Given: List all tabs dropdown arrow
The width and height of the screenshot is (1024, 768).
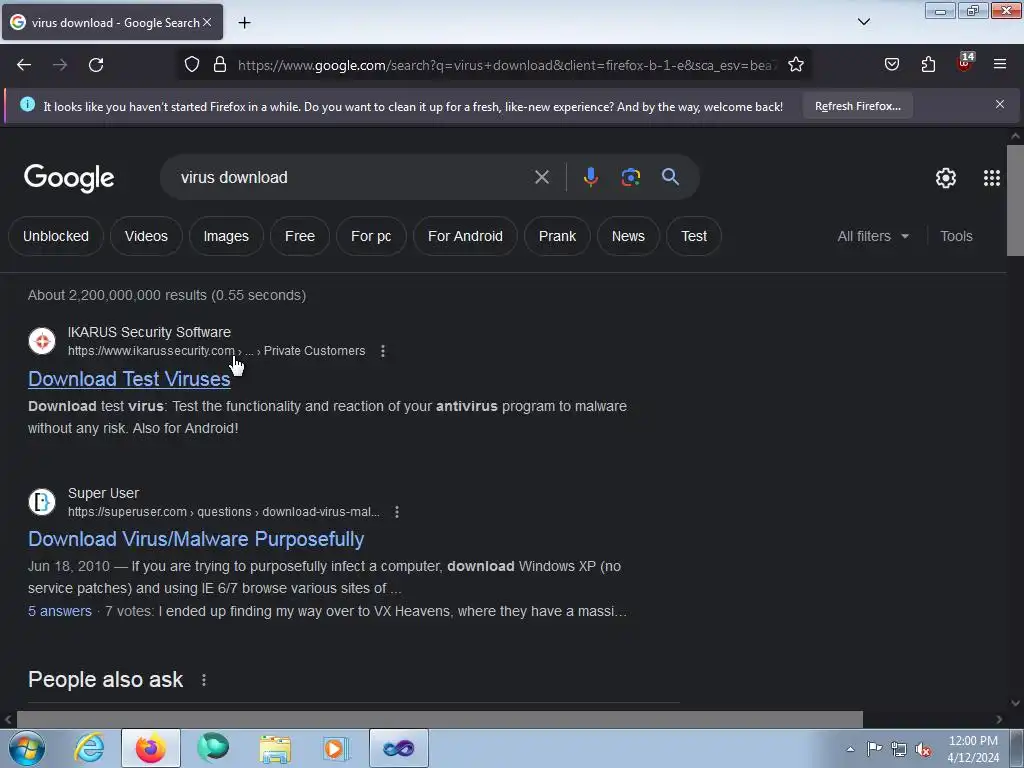Looking at the screenshot, I should tap(863, 22).
